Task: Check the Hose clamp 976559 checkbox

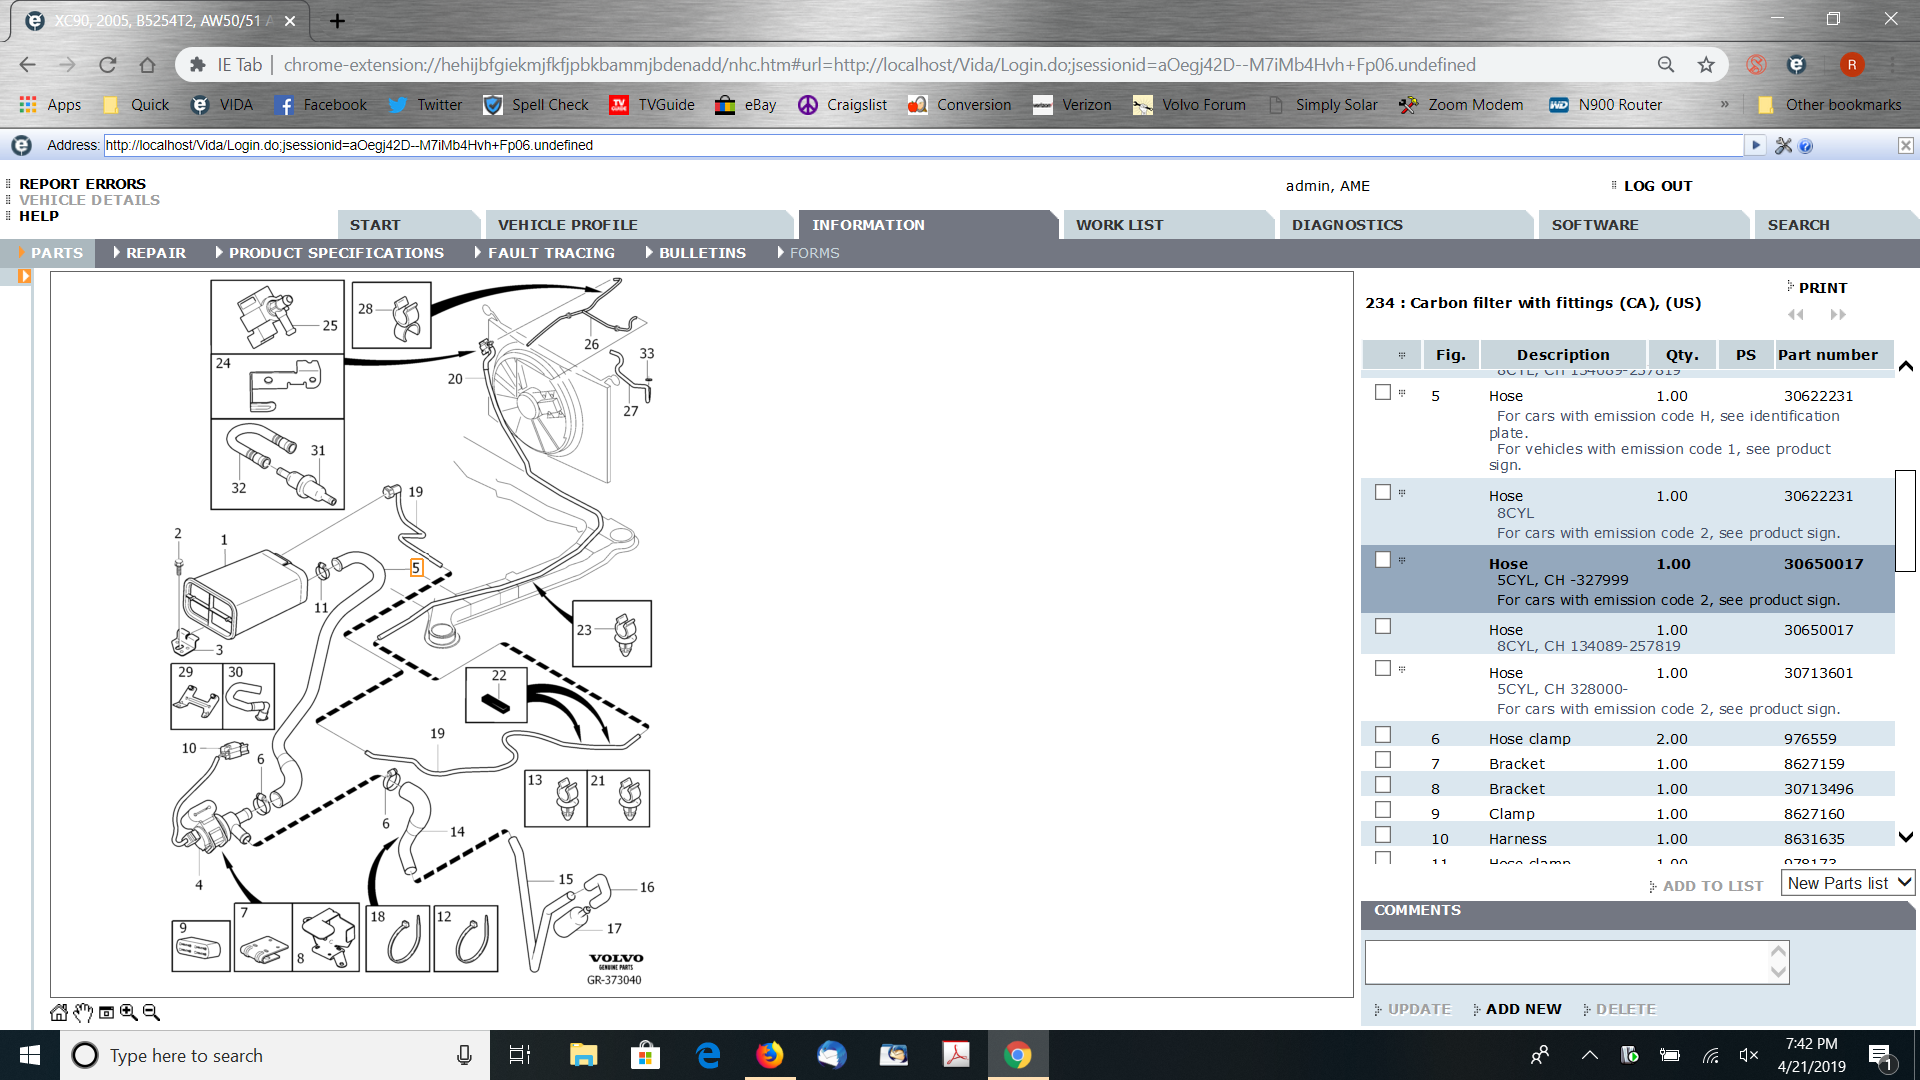Action: pos(1383,735)
